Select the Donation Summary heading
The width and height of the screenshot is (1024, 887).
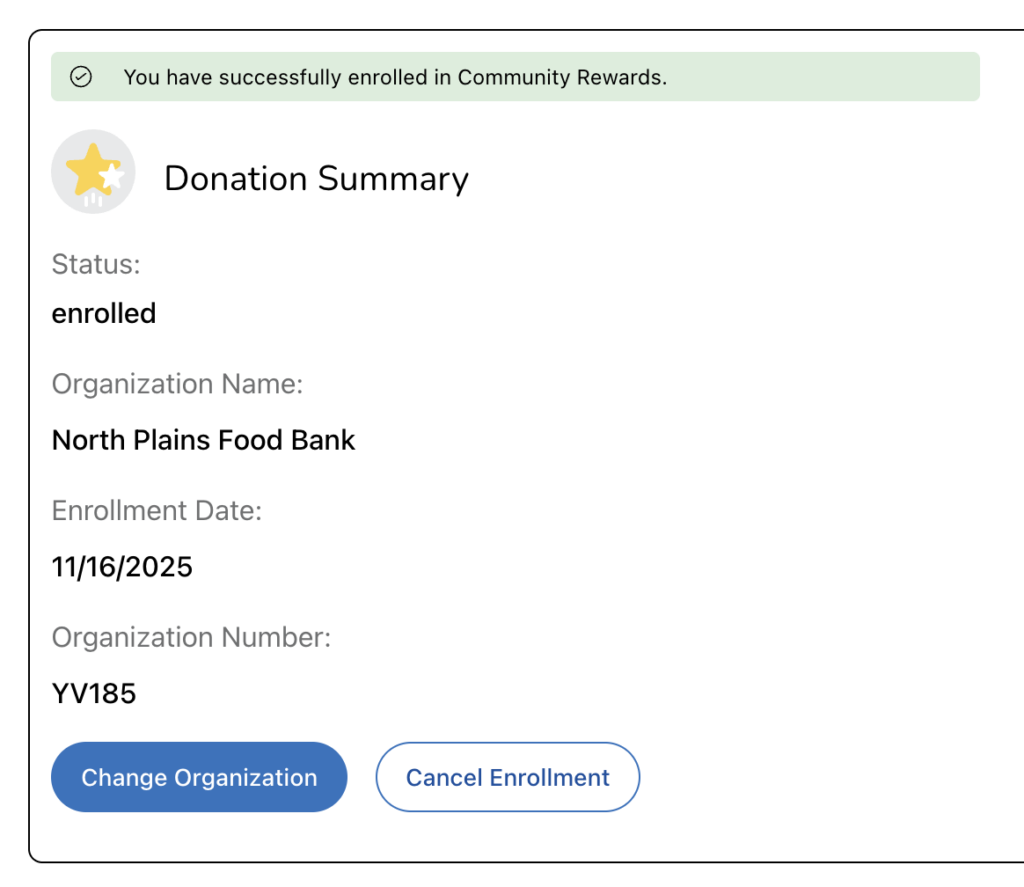tap(316, 179)
